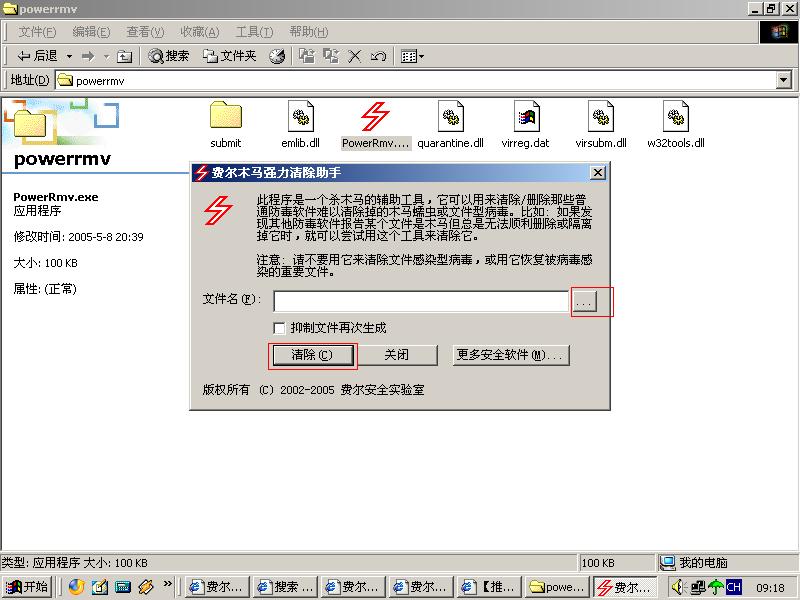Switch to the 搜索 taskbar window

pyautogui.click(x=286, y=587)
